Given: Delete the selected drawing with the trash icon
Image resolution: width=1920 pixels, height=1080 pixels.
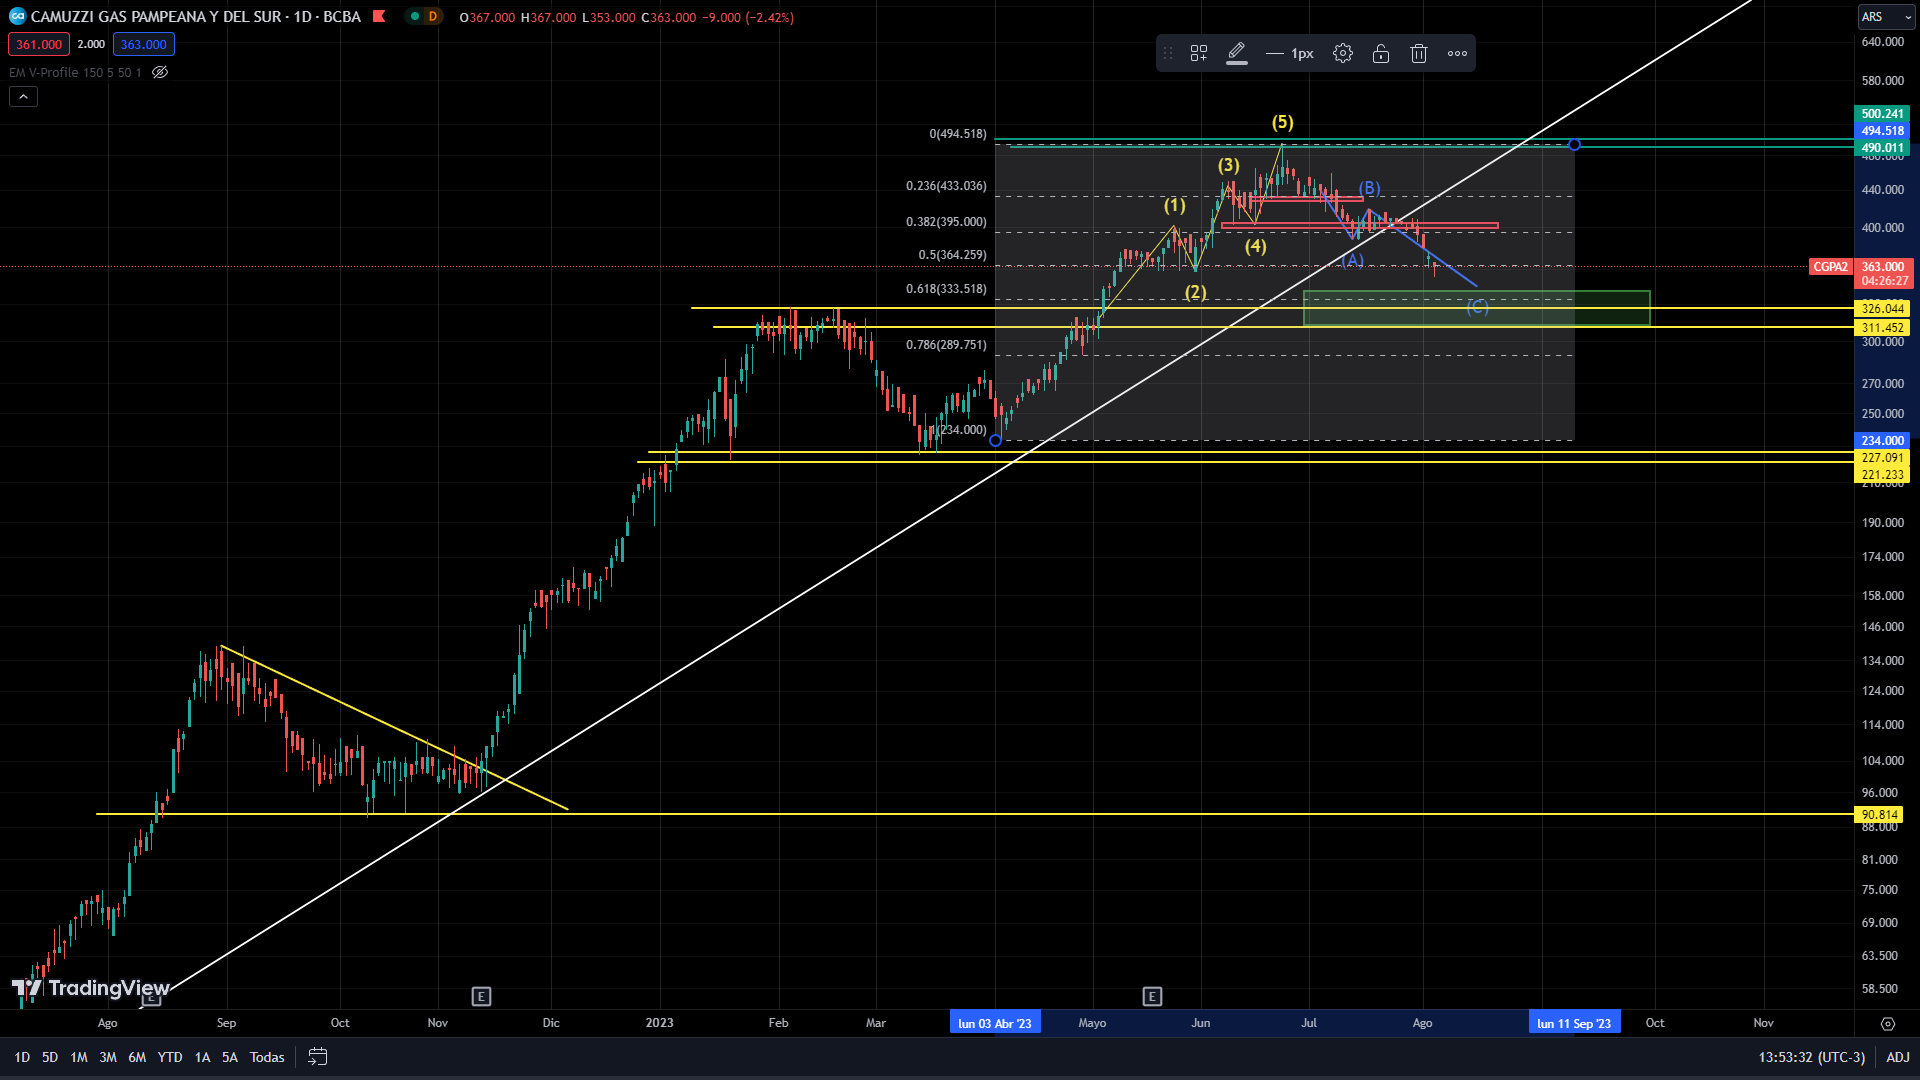Looking at the screenshot, I should point(1419,54).
